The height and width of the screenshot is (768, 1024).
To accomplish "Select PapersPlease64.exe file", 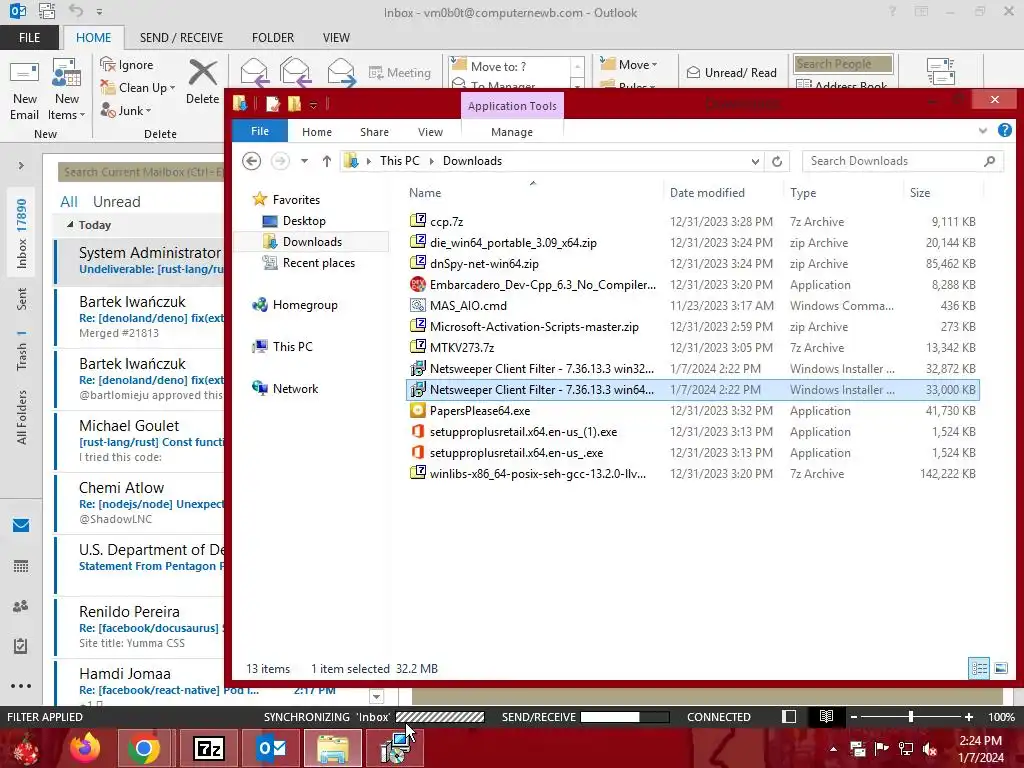I will pyautogui.click(x=692, y=411).
